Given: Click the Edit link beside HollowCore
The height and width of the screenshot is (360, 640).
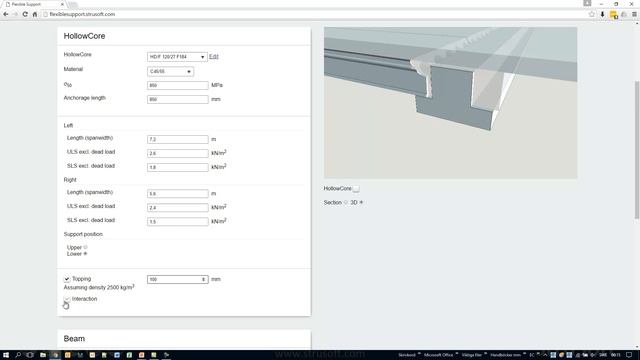Looking at the screenshot, I should click(213, 57).
